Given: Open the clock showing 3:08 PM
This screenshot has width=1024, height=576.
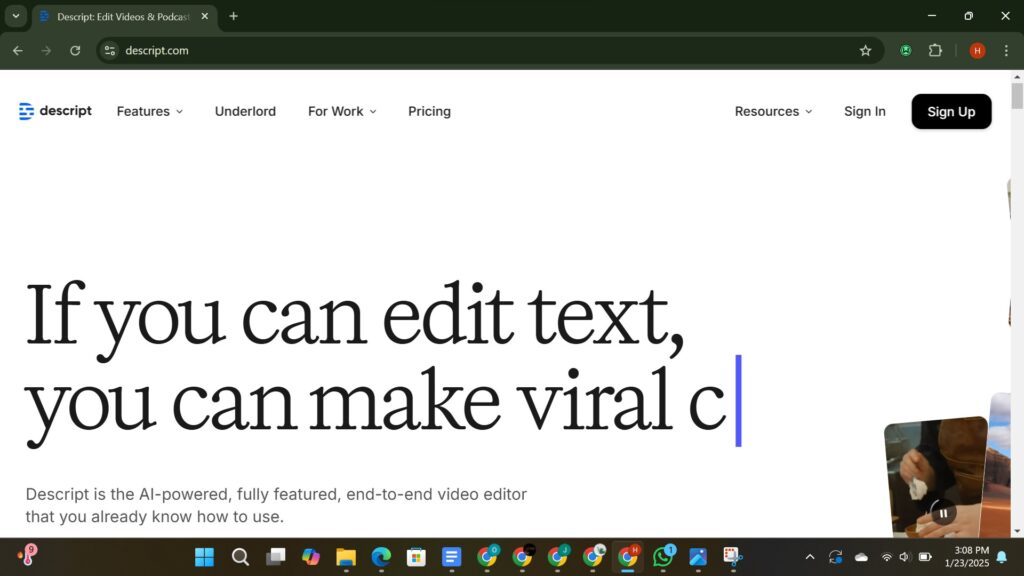Looking at the screenshot, I should point(967,557).
